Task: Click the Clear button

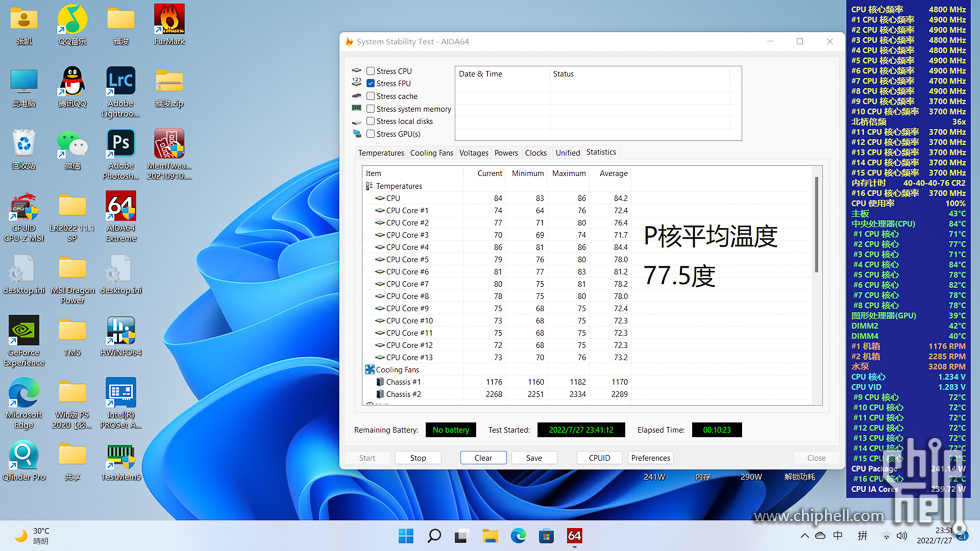Action: [x=483, y=458]
